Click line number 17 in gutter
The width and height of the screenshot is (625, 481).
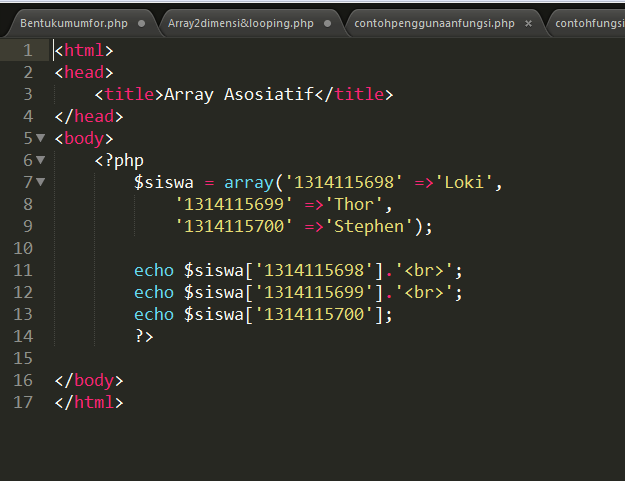pyautogui.click(x=23, y=402)
